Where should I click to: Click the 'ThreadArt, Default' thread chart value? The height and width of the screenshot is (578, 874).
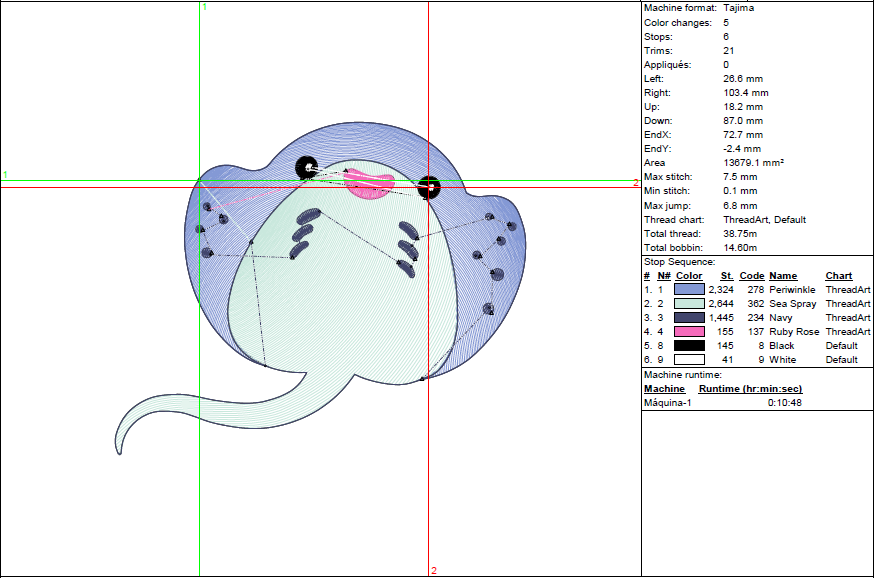pos(764,220)
